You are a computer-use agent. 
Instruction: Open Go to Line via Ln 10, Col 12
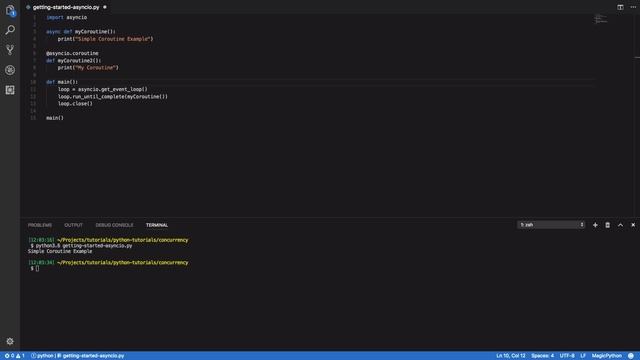[x=511, y=356]
